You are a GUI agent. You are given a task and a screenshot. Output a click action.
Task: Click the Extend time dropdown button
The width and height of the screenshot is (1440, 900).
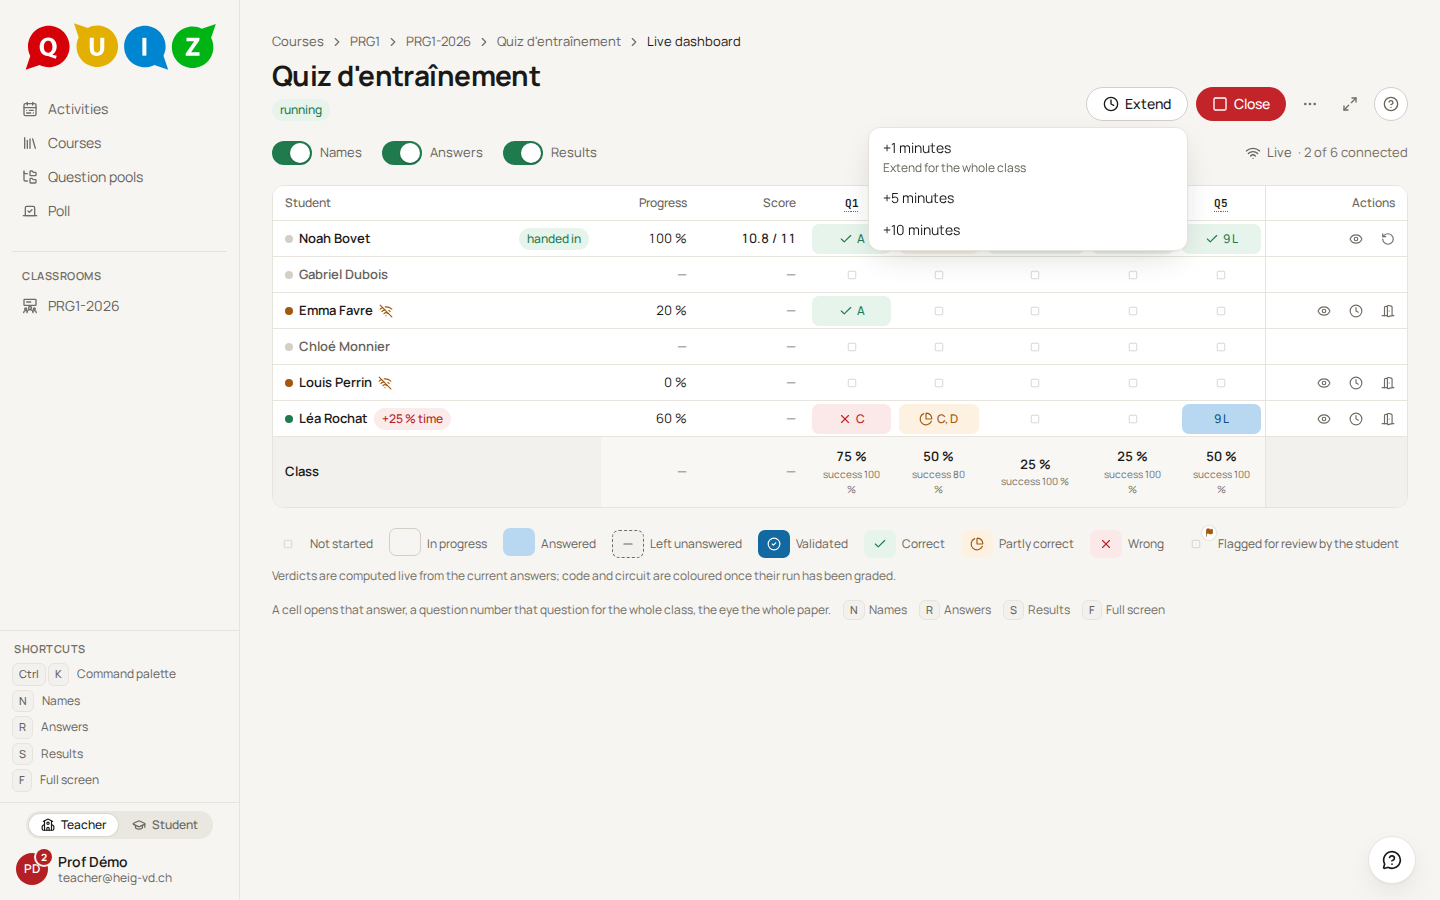point(1137,104)
